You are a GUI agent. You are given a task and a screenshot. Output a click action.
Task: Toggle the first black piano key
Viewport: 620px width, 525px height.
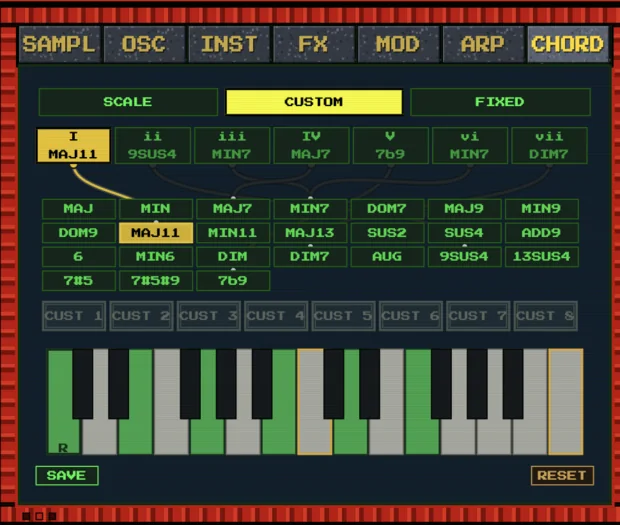point(83,383)
